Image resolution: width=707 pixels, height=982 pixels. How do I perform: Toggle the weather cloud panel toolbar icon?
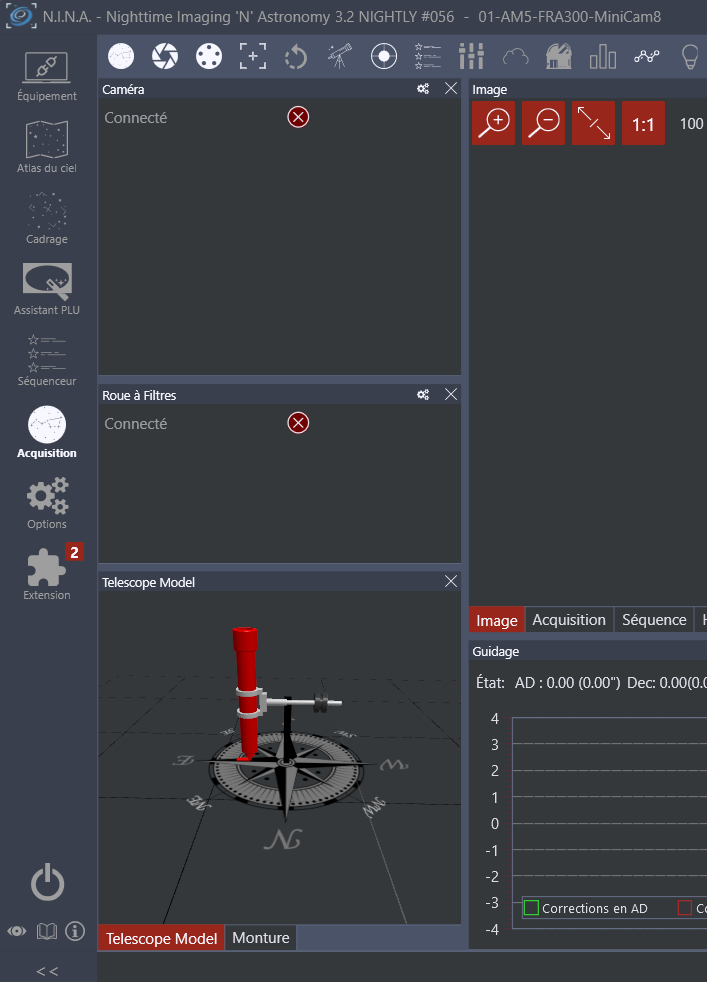(x=515, y=58)
